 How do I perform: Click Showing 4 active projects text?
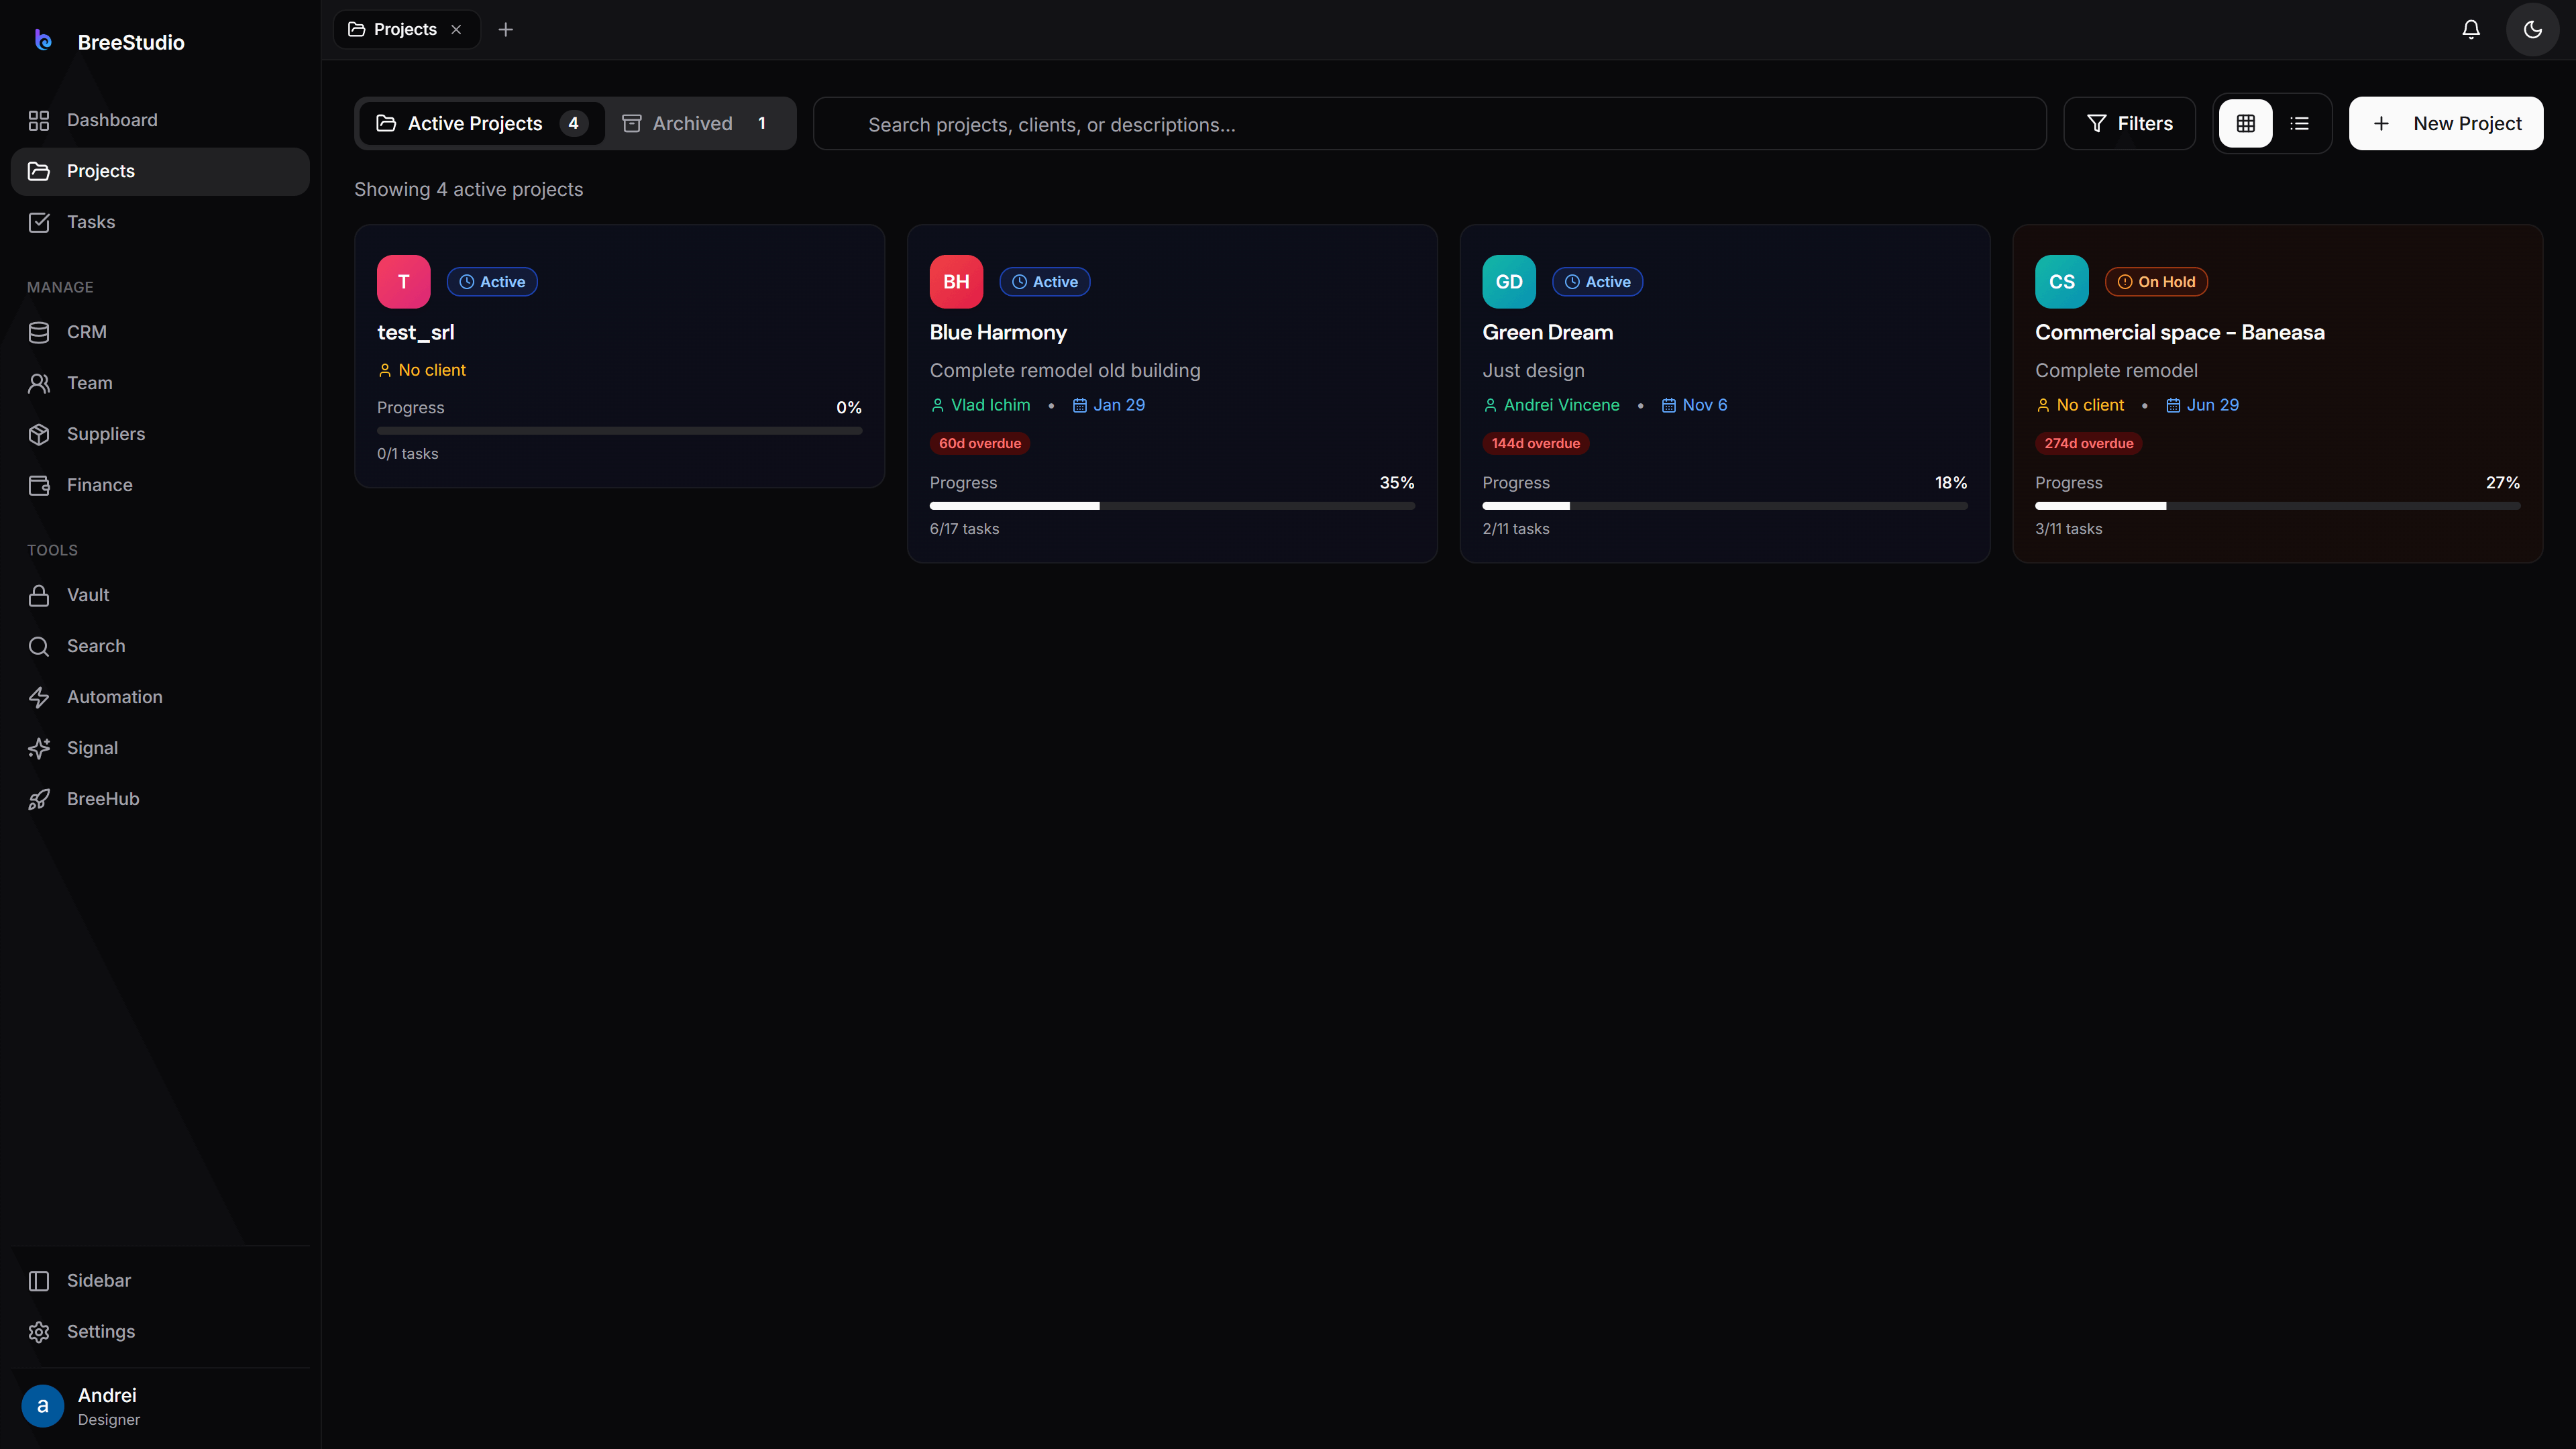pos(469,189)
